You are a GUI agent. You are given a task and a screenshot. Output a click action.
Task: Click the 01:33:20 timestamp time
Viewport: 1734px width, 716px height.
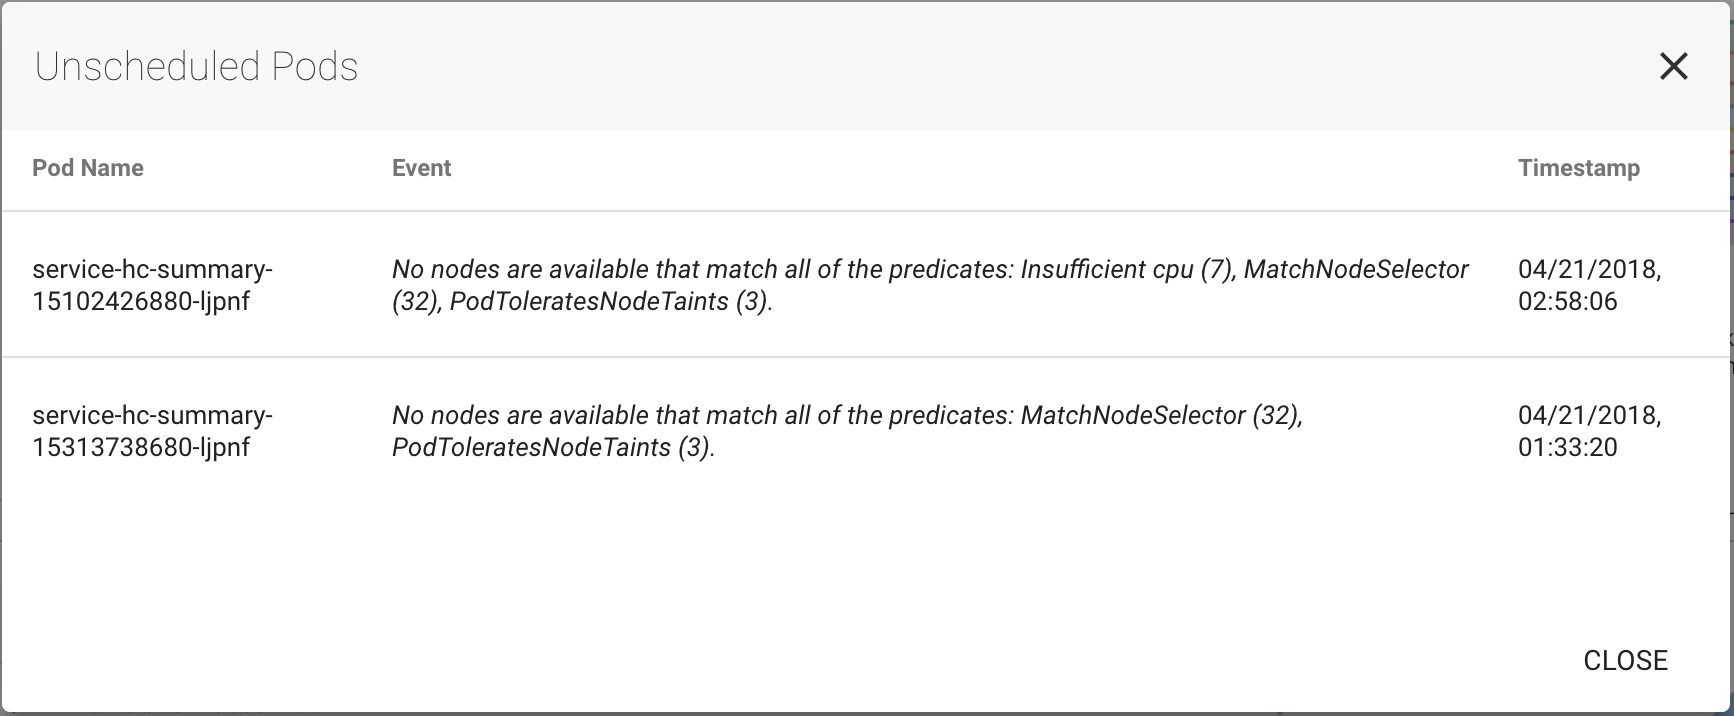click(1567, 448)
